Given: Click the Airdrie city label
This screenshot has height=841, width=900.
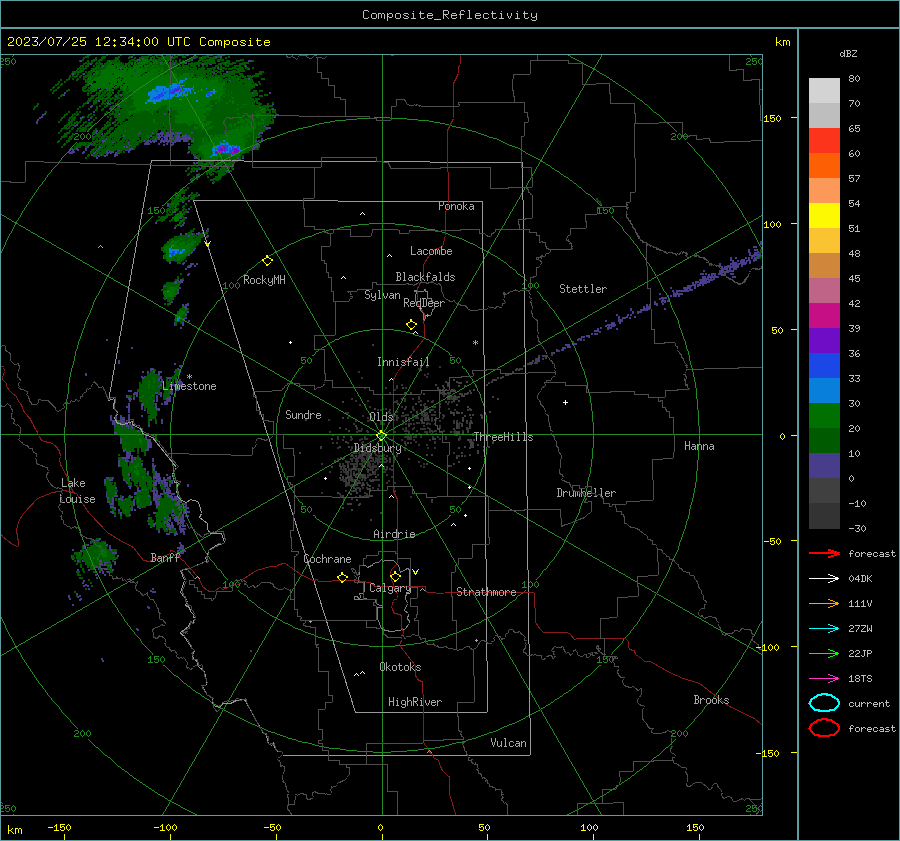Looking at the screenshot, I should coord(394,534).
